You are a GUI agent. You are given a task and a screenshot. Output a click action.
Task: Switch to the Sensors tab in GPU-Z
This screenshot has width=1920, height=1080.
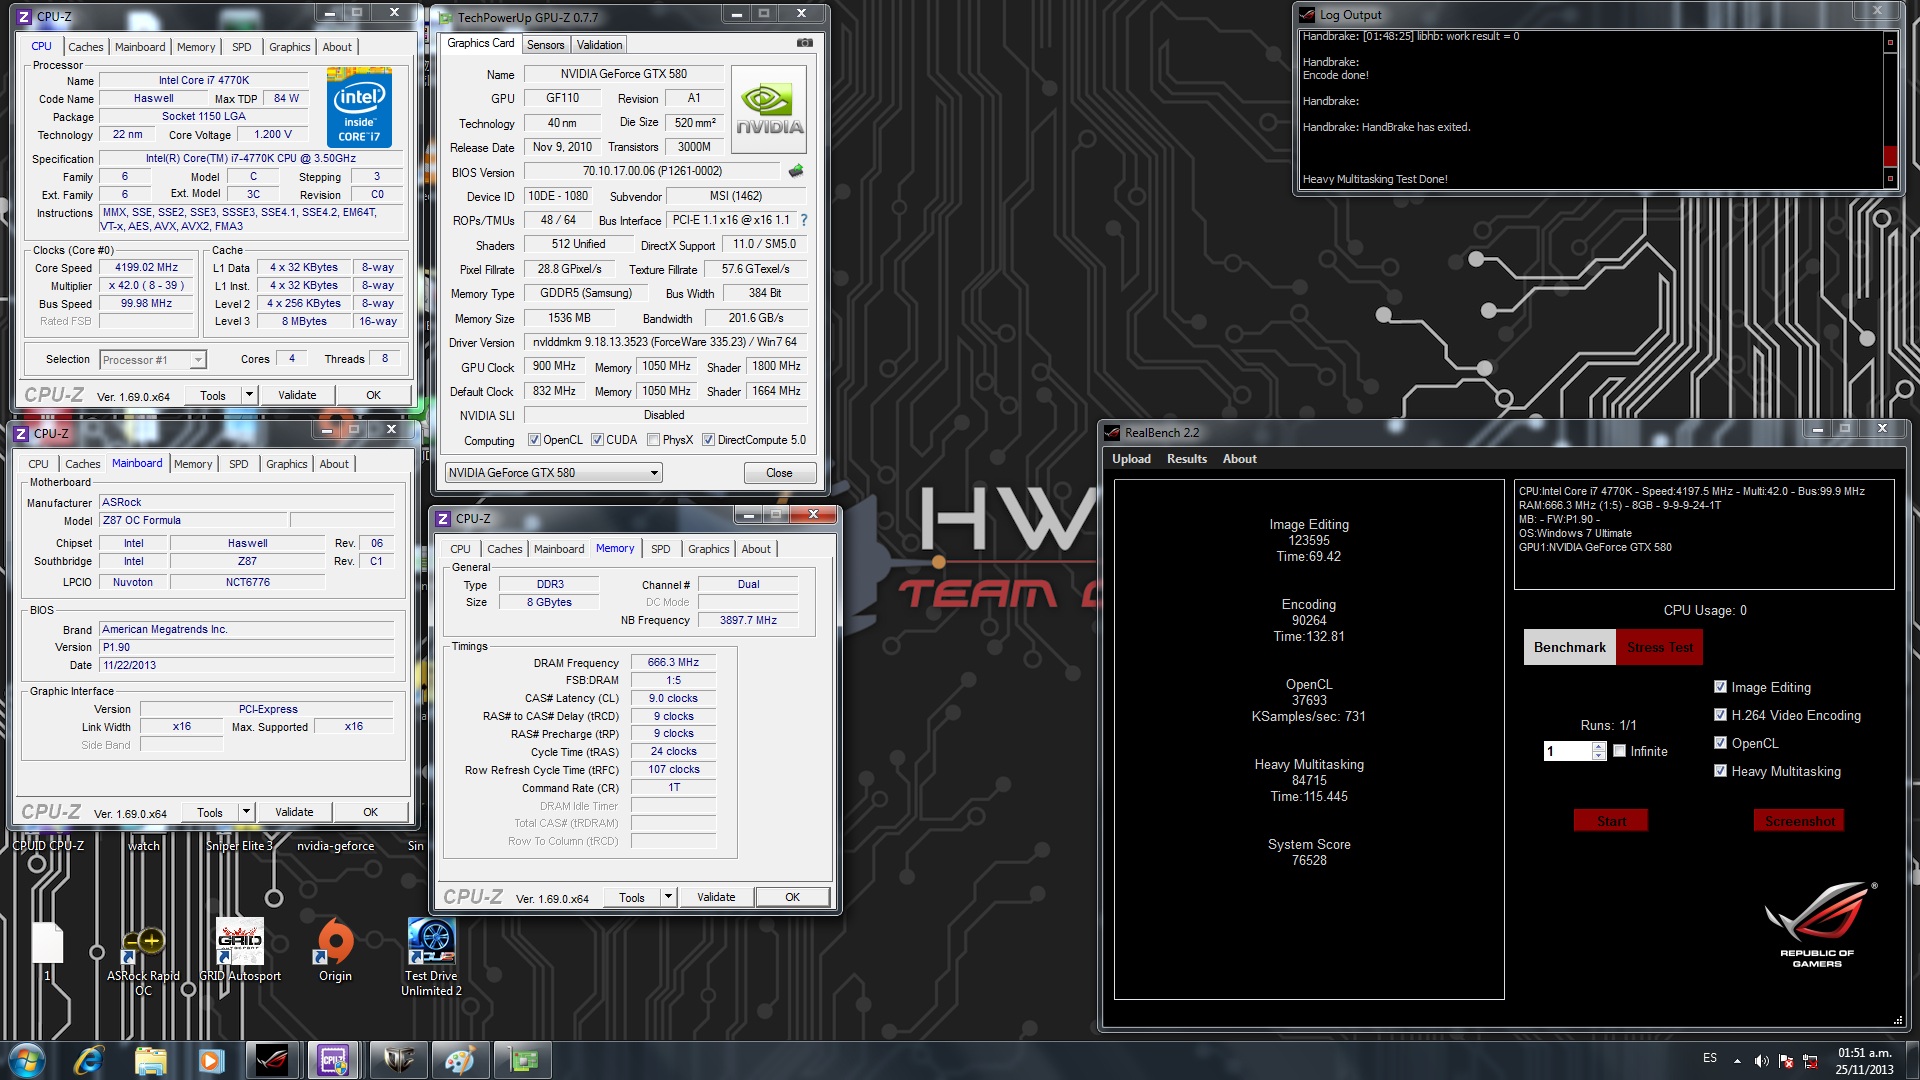click(545, 45)
